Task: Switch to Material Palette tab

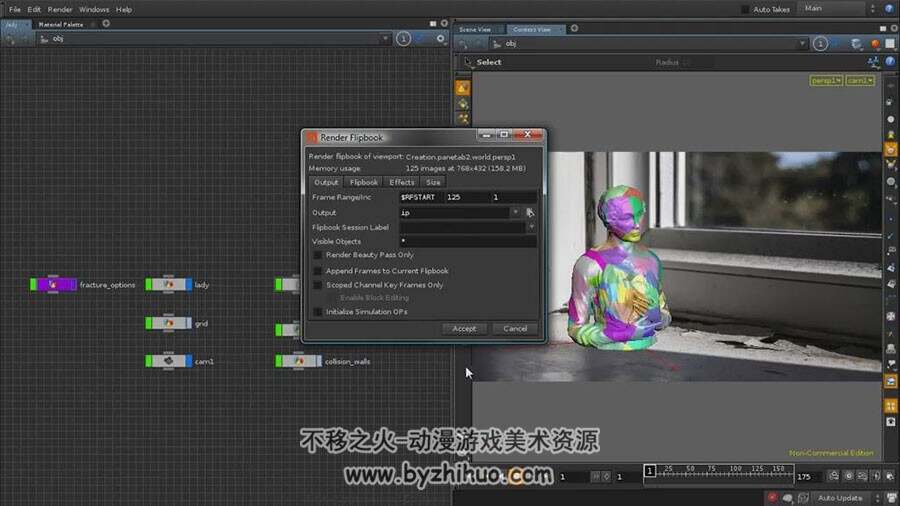Action: (61, 24)
